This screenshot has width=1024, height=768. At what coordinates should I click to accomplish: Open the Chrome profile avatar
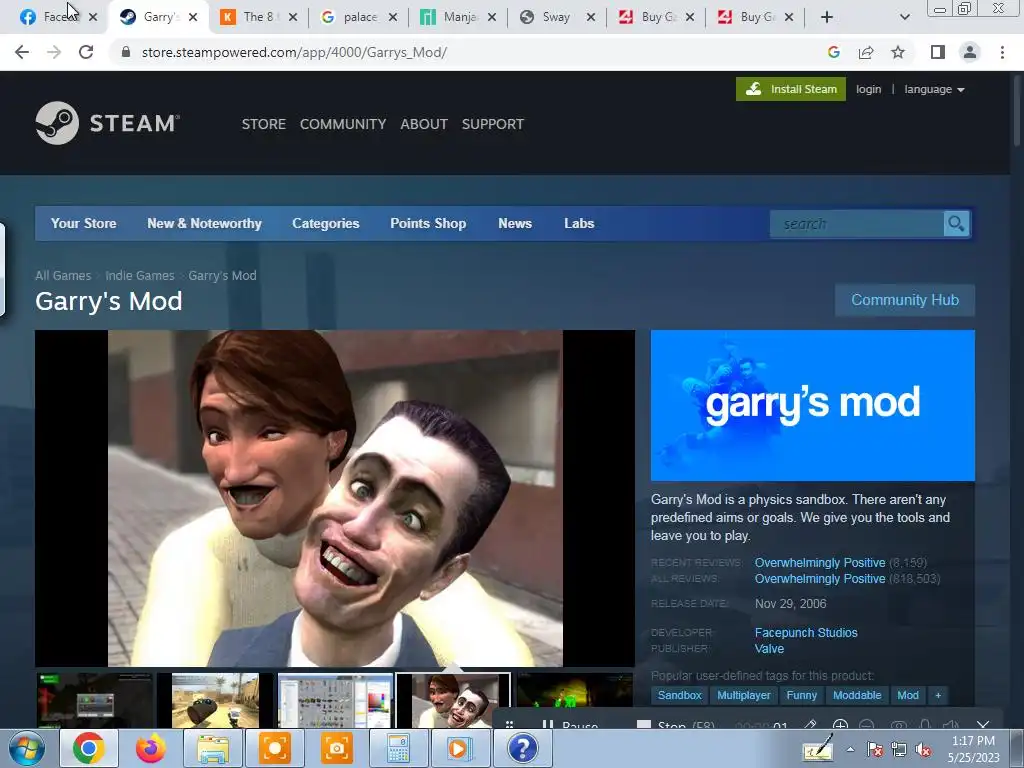970,52
